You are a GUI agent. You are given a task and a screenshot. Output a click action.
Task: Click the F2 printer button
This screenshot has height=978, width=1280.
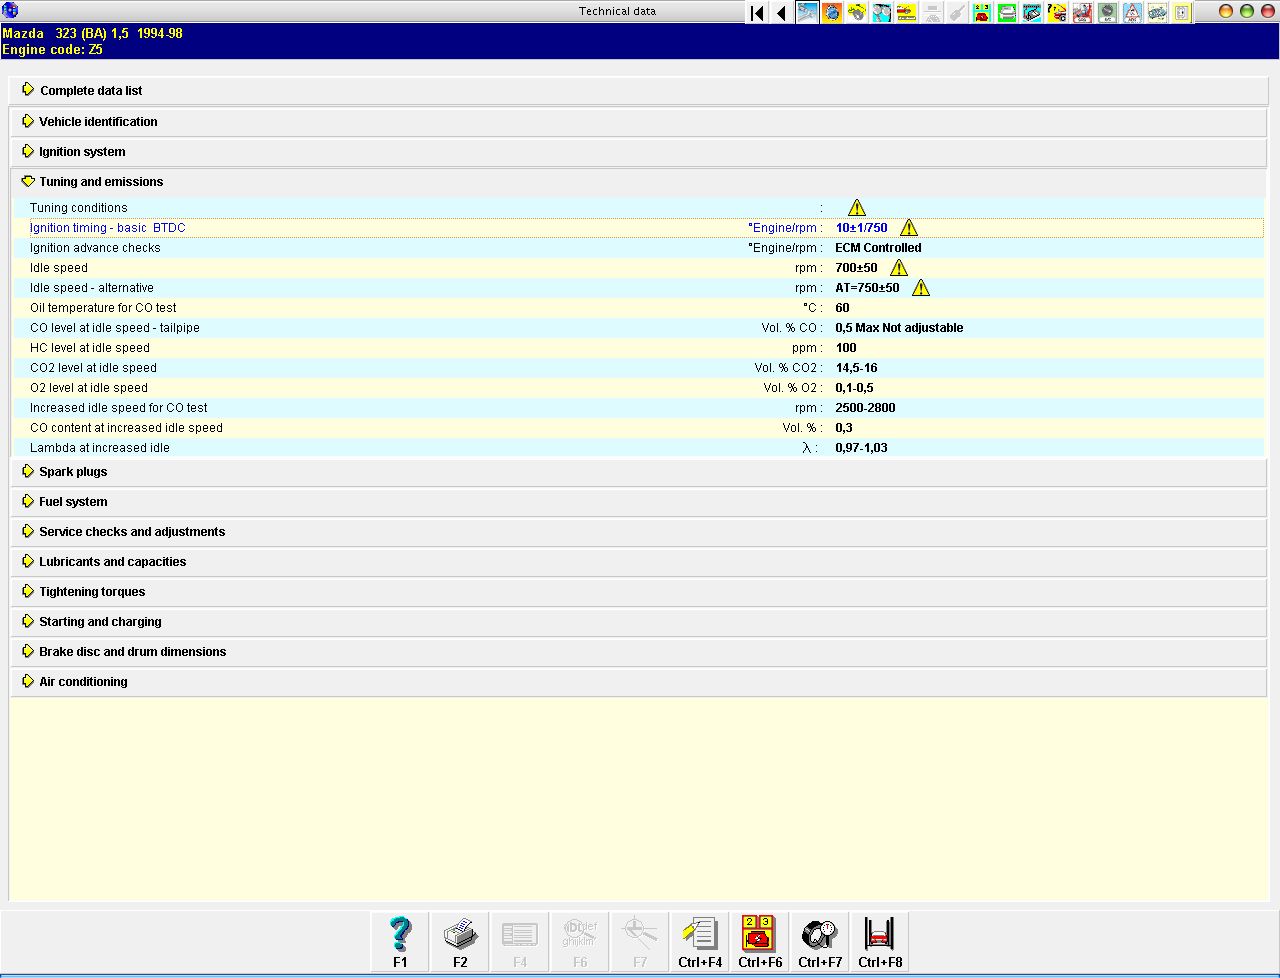point(460,941)
